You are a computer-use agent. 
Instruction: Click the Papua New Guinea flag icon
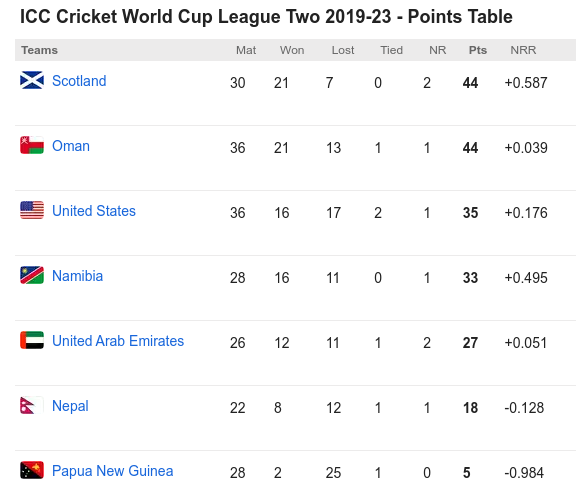coord(32,470)
